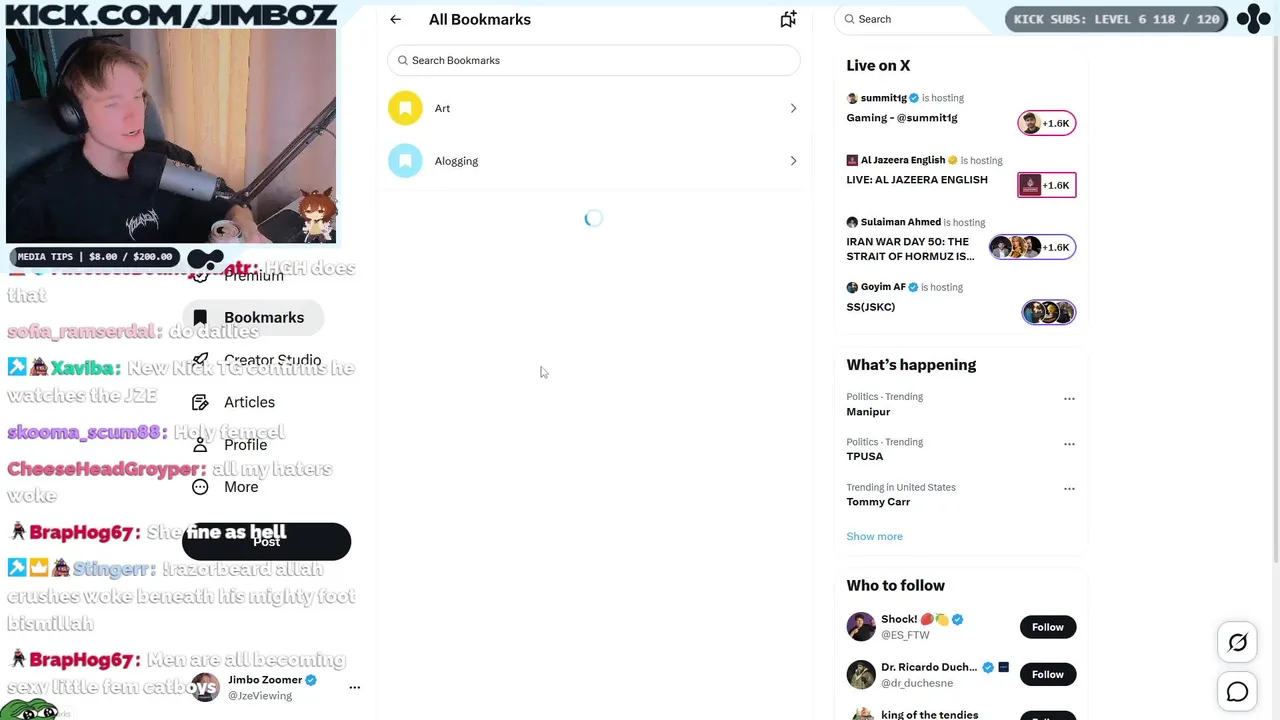Screen dimensions: 1280x720
Task: Open the yellow Art folder icon
Action: click(x=405, y=108)
